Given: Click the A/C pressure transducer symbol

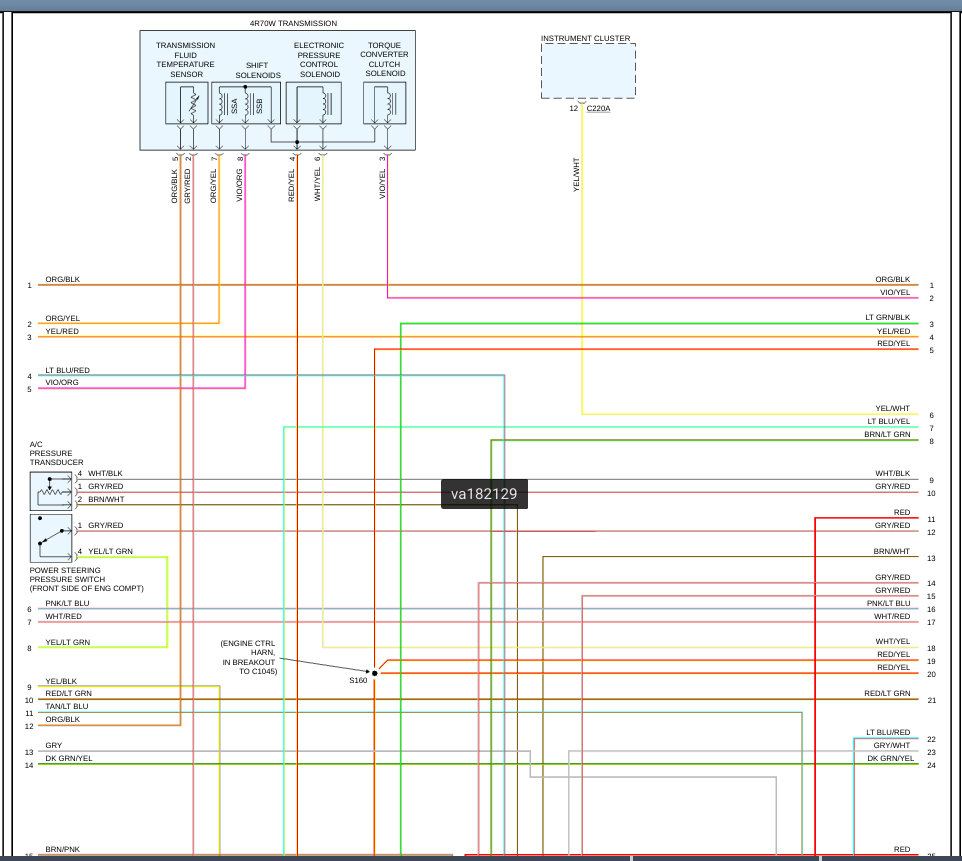Looking at the screenshot, I should pyautogui.click(x=51, y=491).
